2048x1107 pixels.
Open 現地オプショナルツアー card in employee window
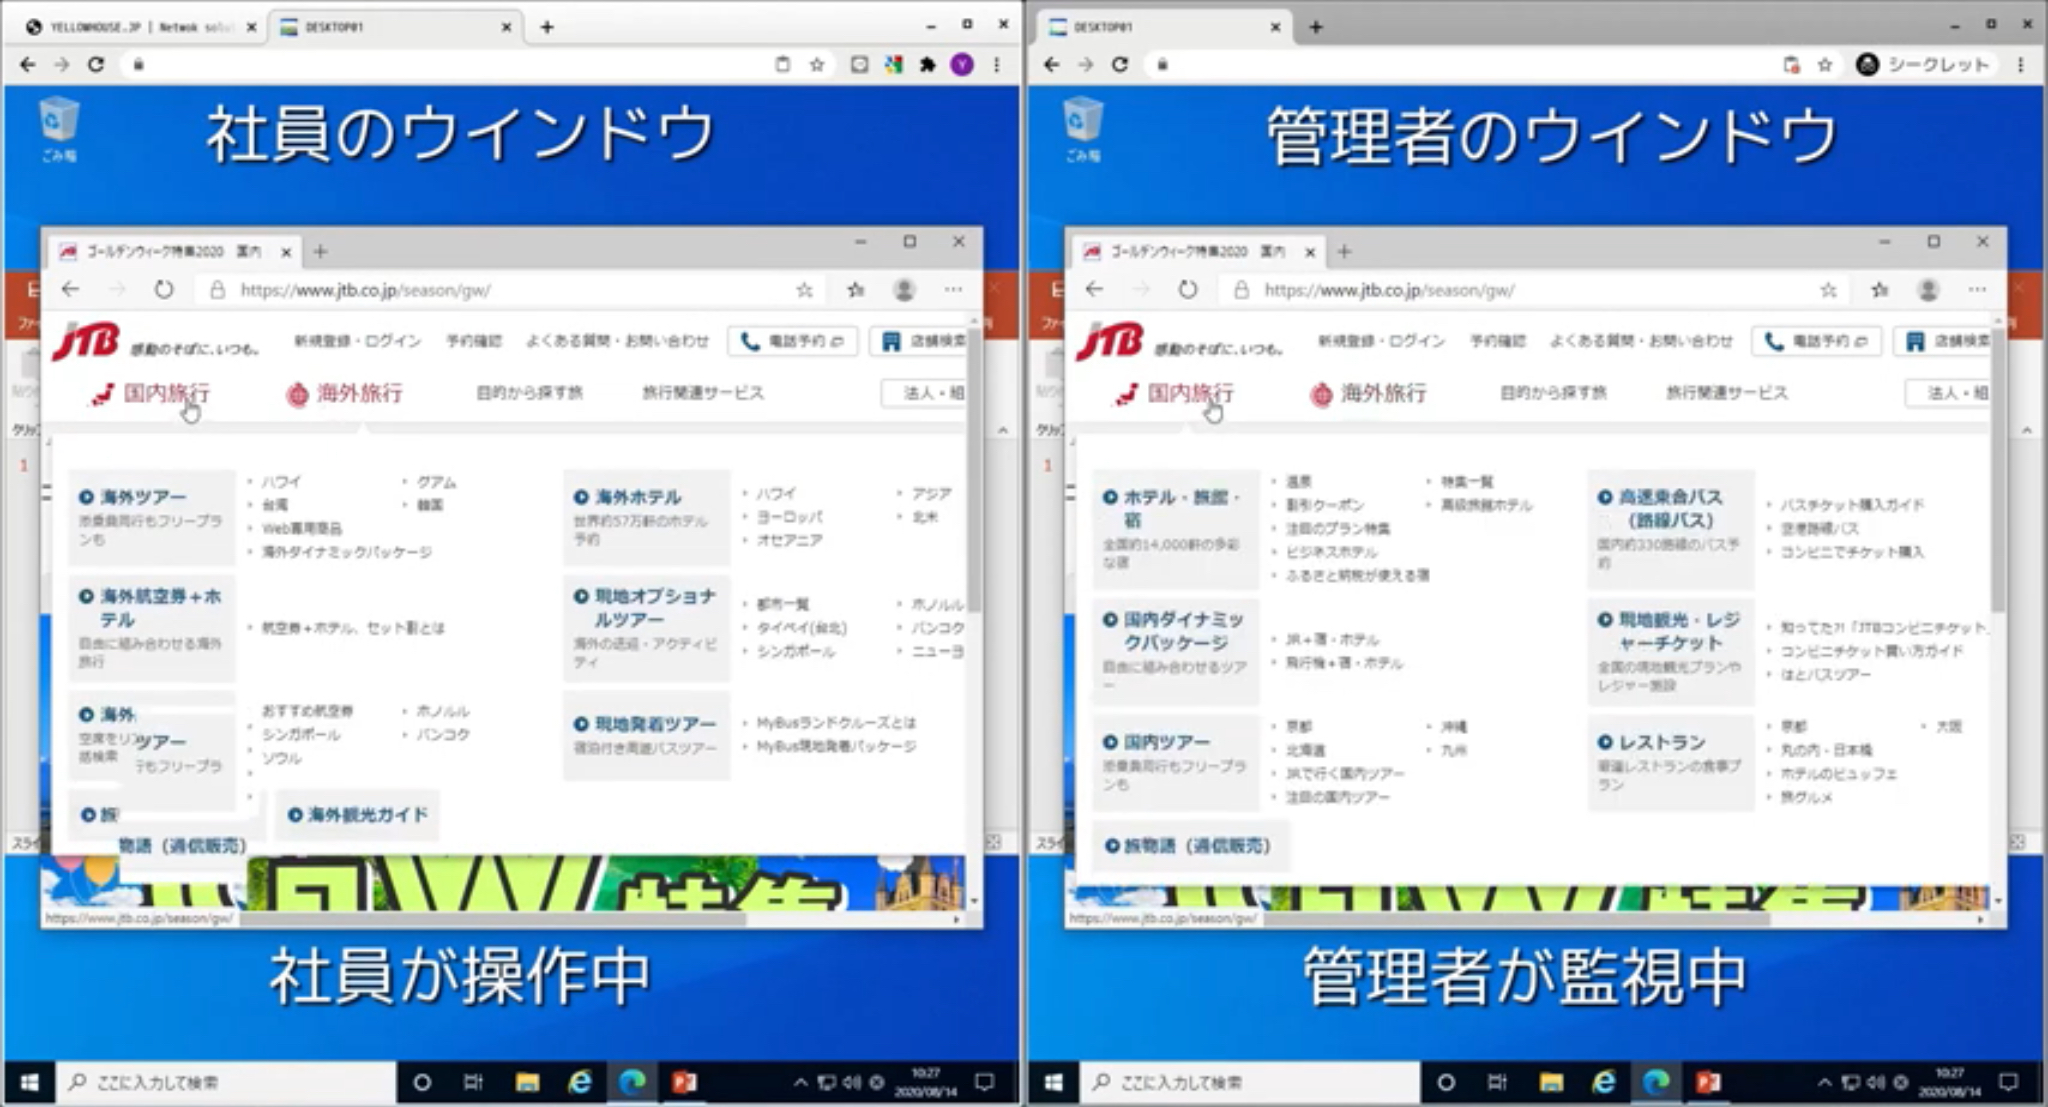pos(647,628)
